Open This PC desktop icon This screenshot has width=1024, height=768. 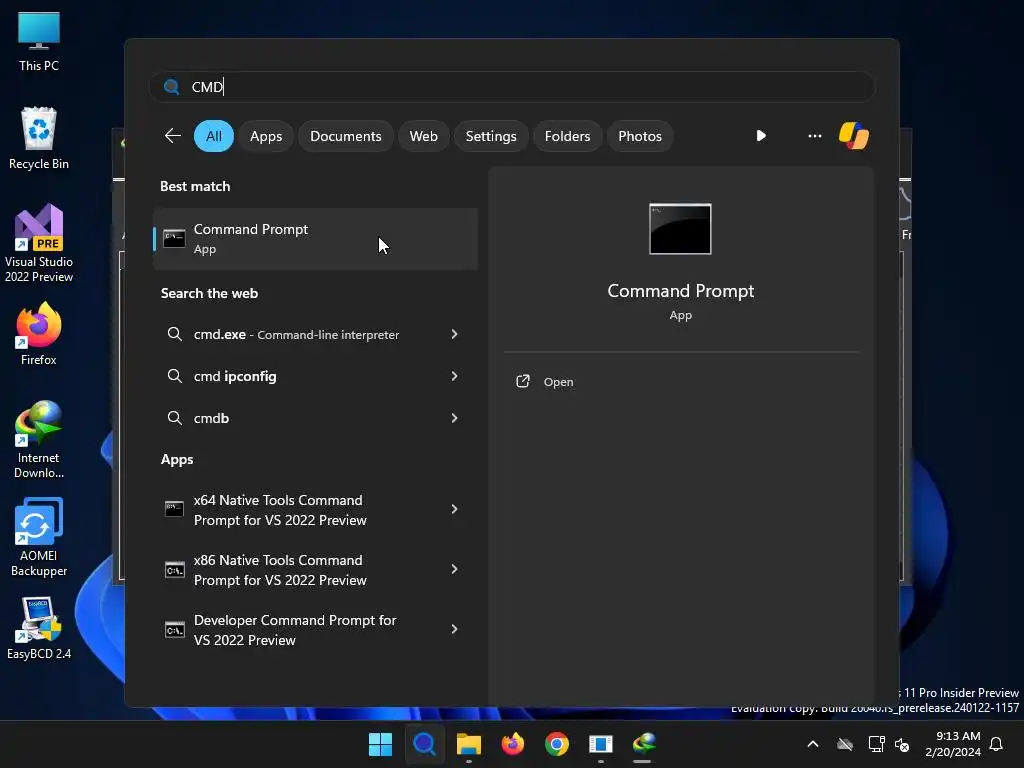coord(39,40)
